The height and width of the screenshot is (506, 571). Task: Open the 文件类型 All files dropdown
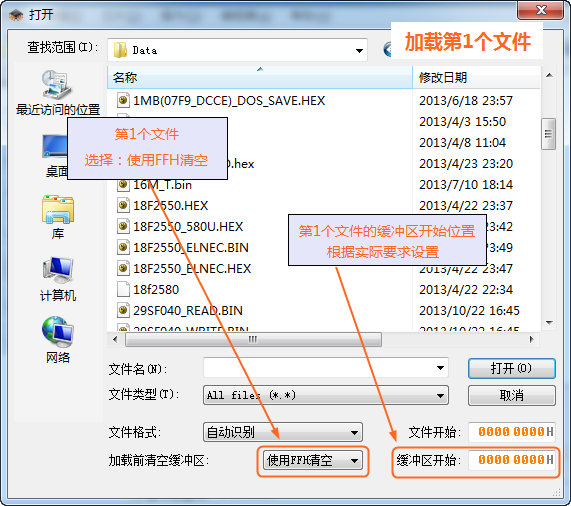440,396
